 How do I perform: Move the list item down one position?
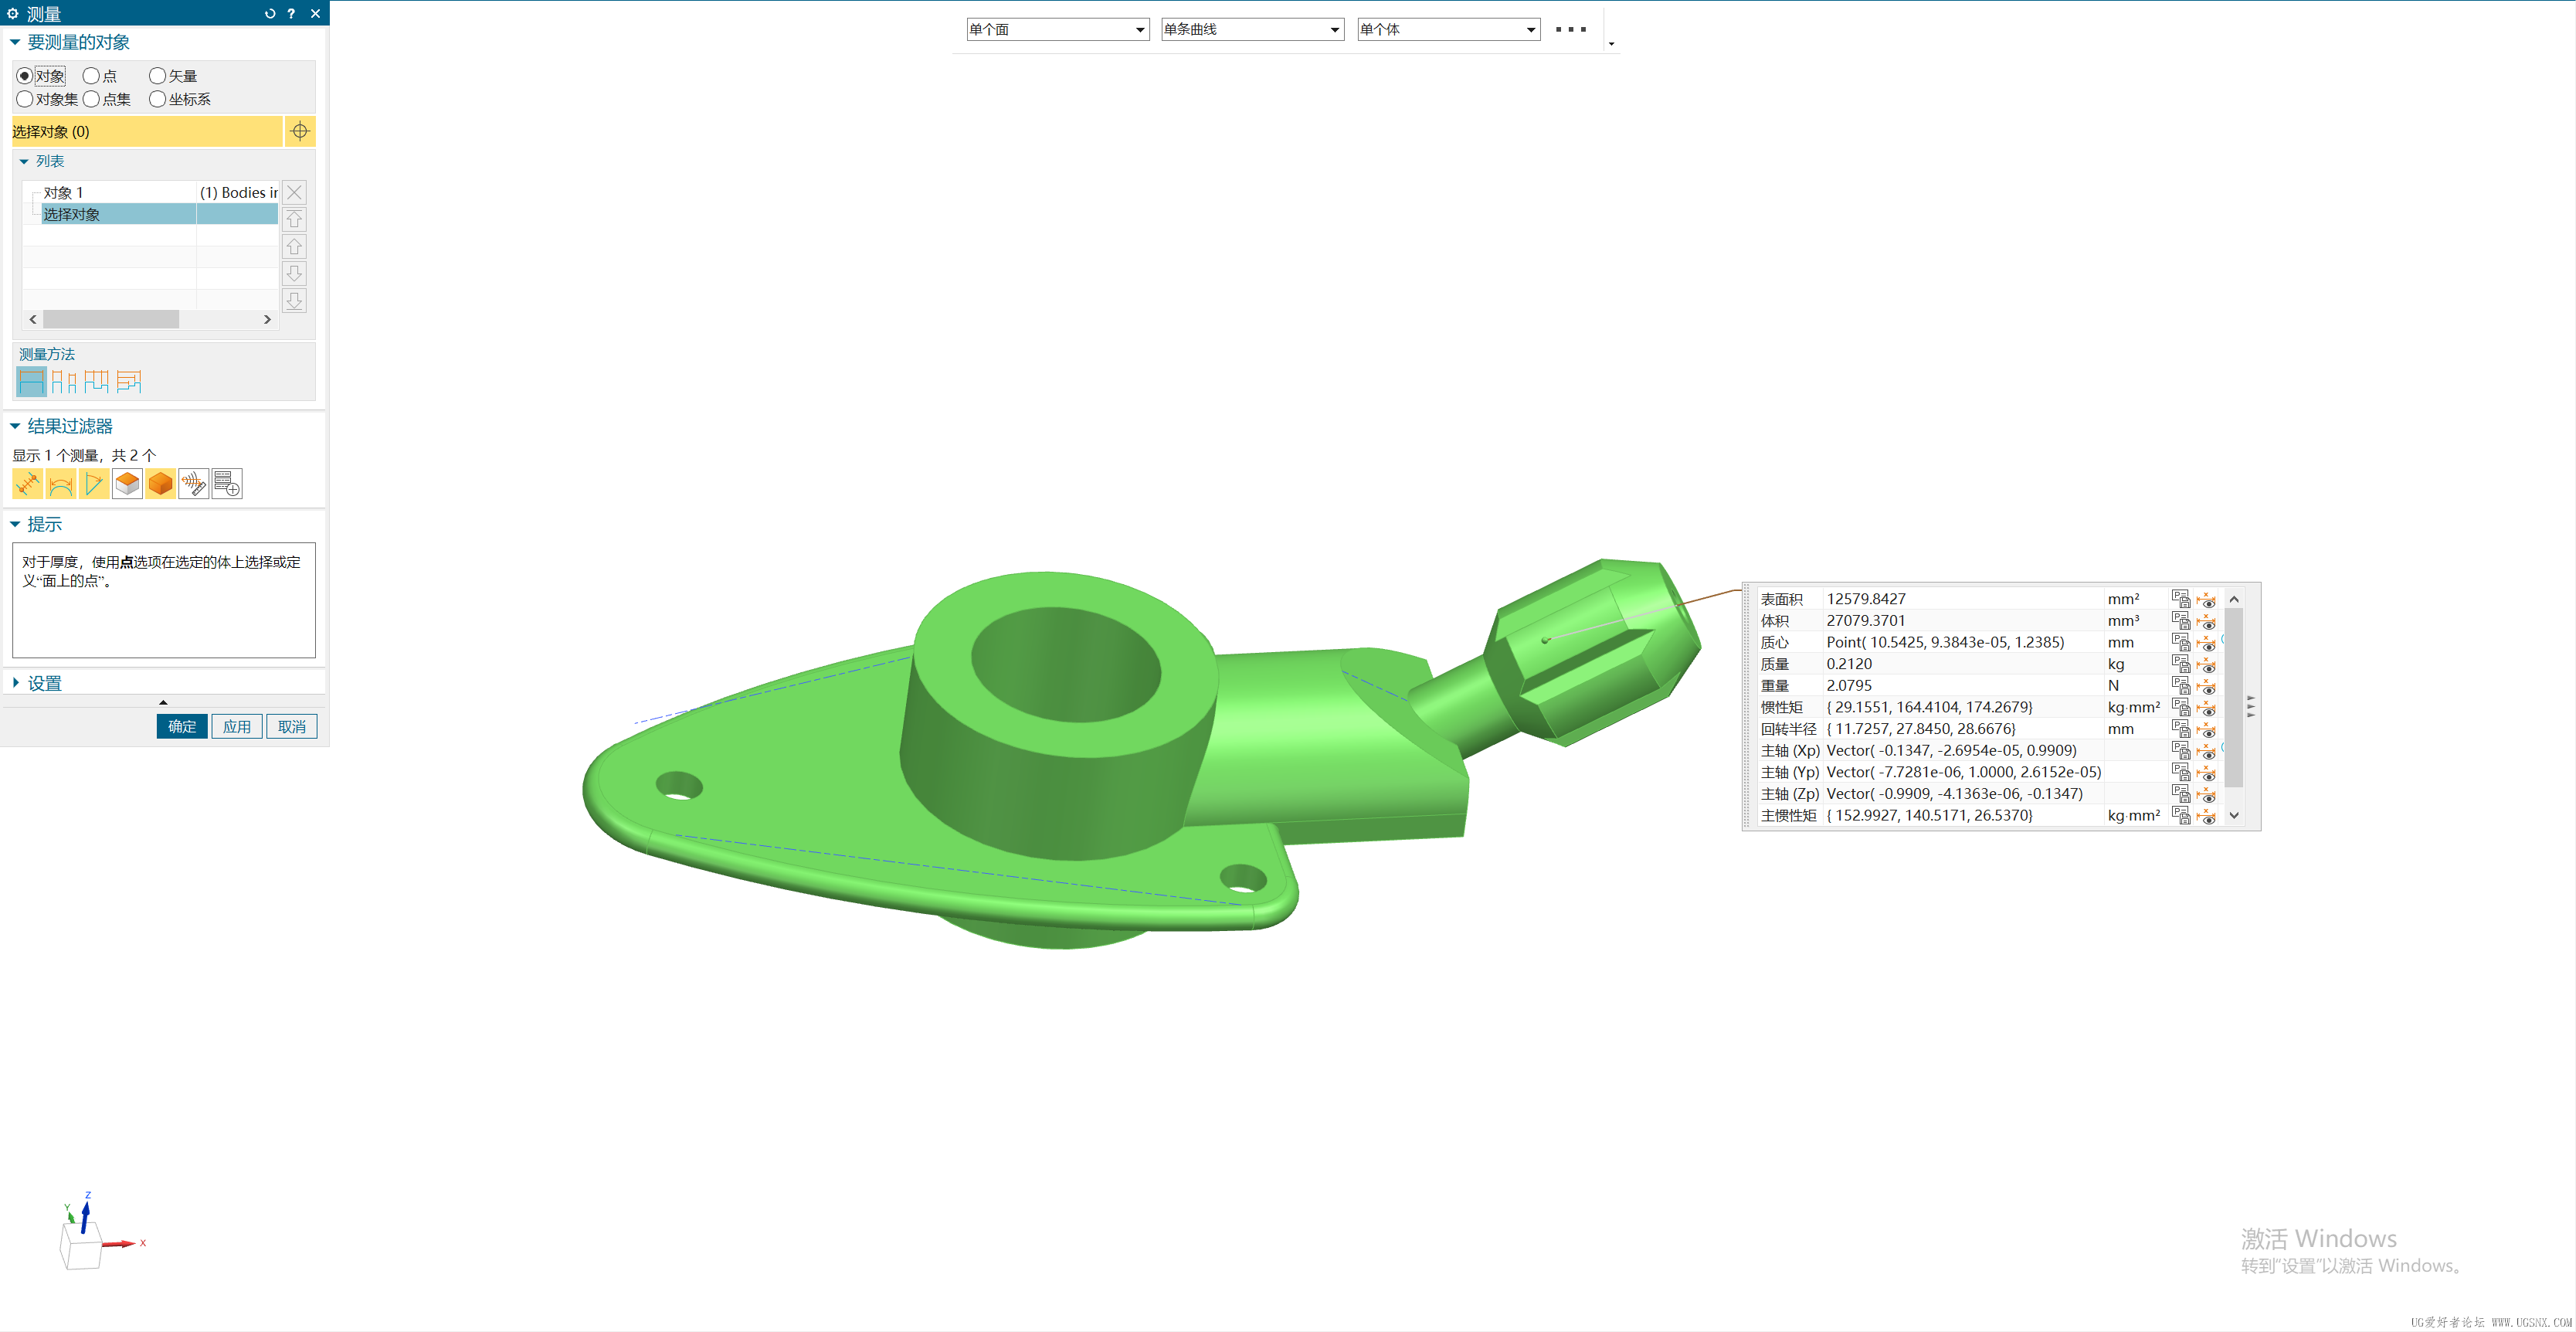coord(294,273)
